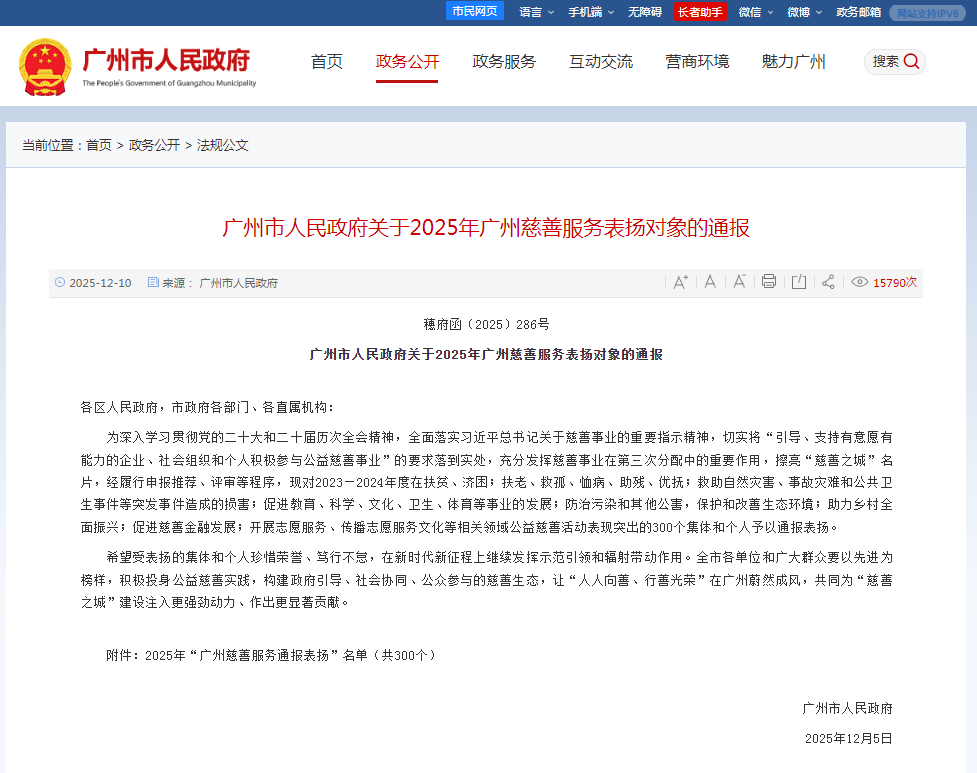Expand the 微博 dropdown menu
The image size is (977, 773).
pos(804,12)
